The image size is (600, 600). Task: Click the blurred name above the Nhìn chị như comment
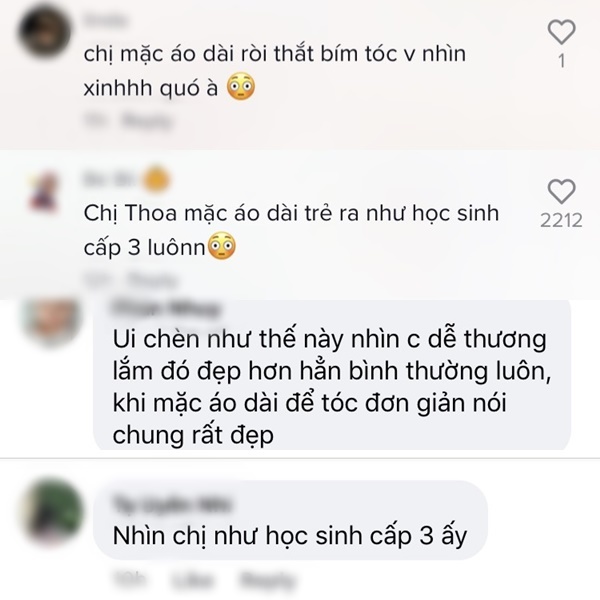(x=172, y=503)
